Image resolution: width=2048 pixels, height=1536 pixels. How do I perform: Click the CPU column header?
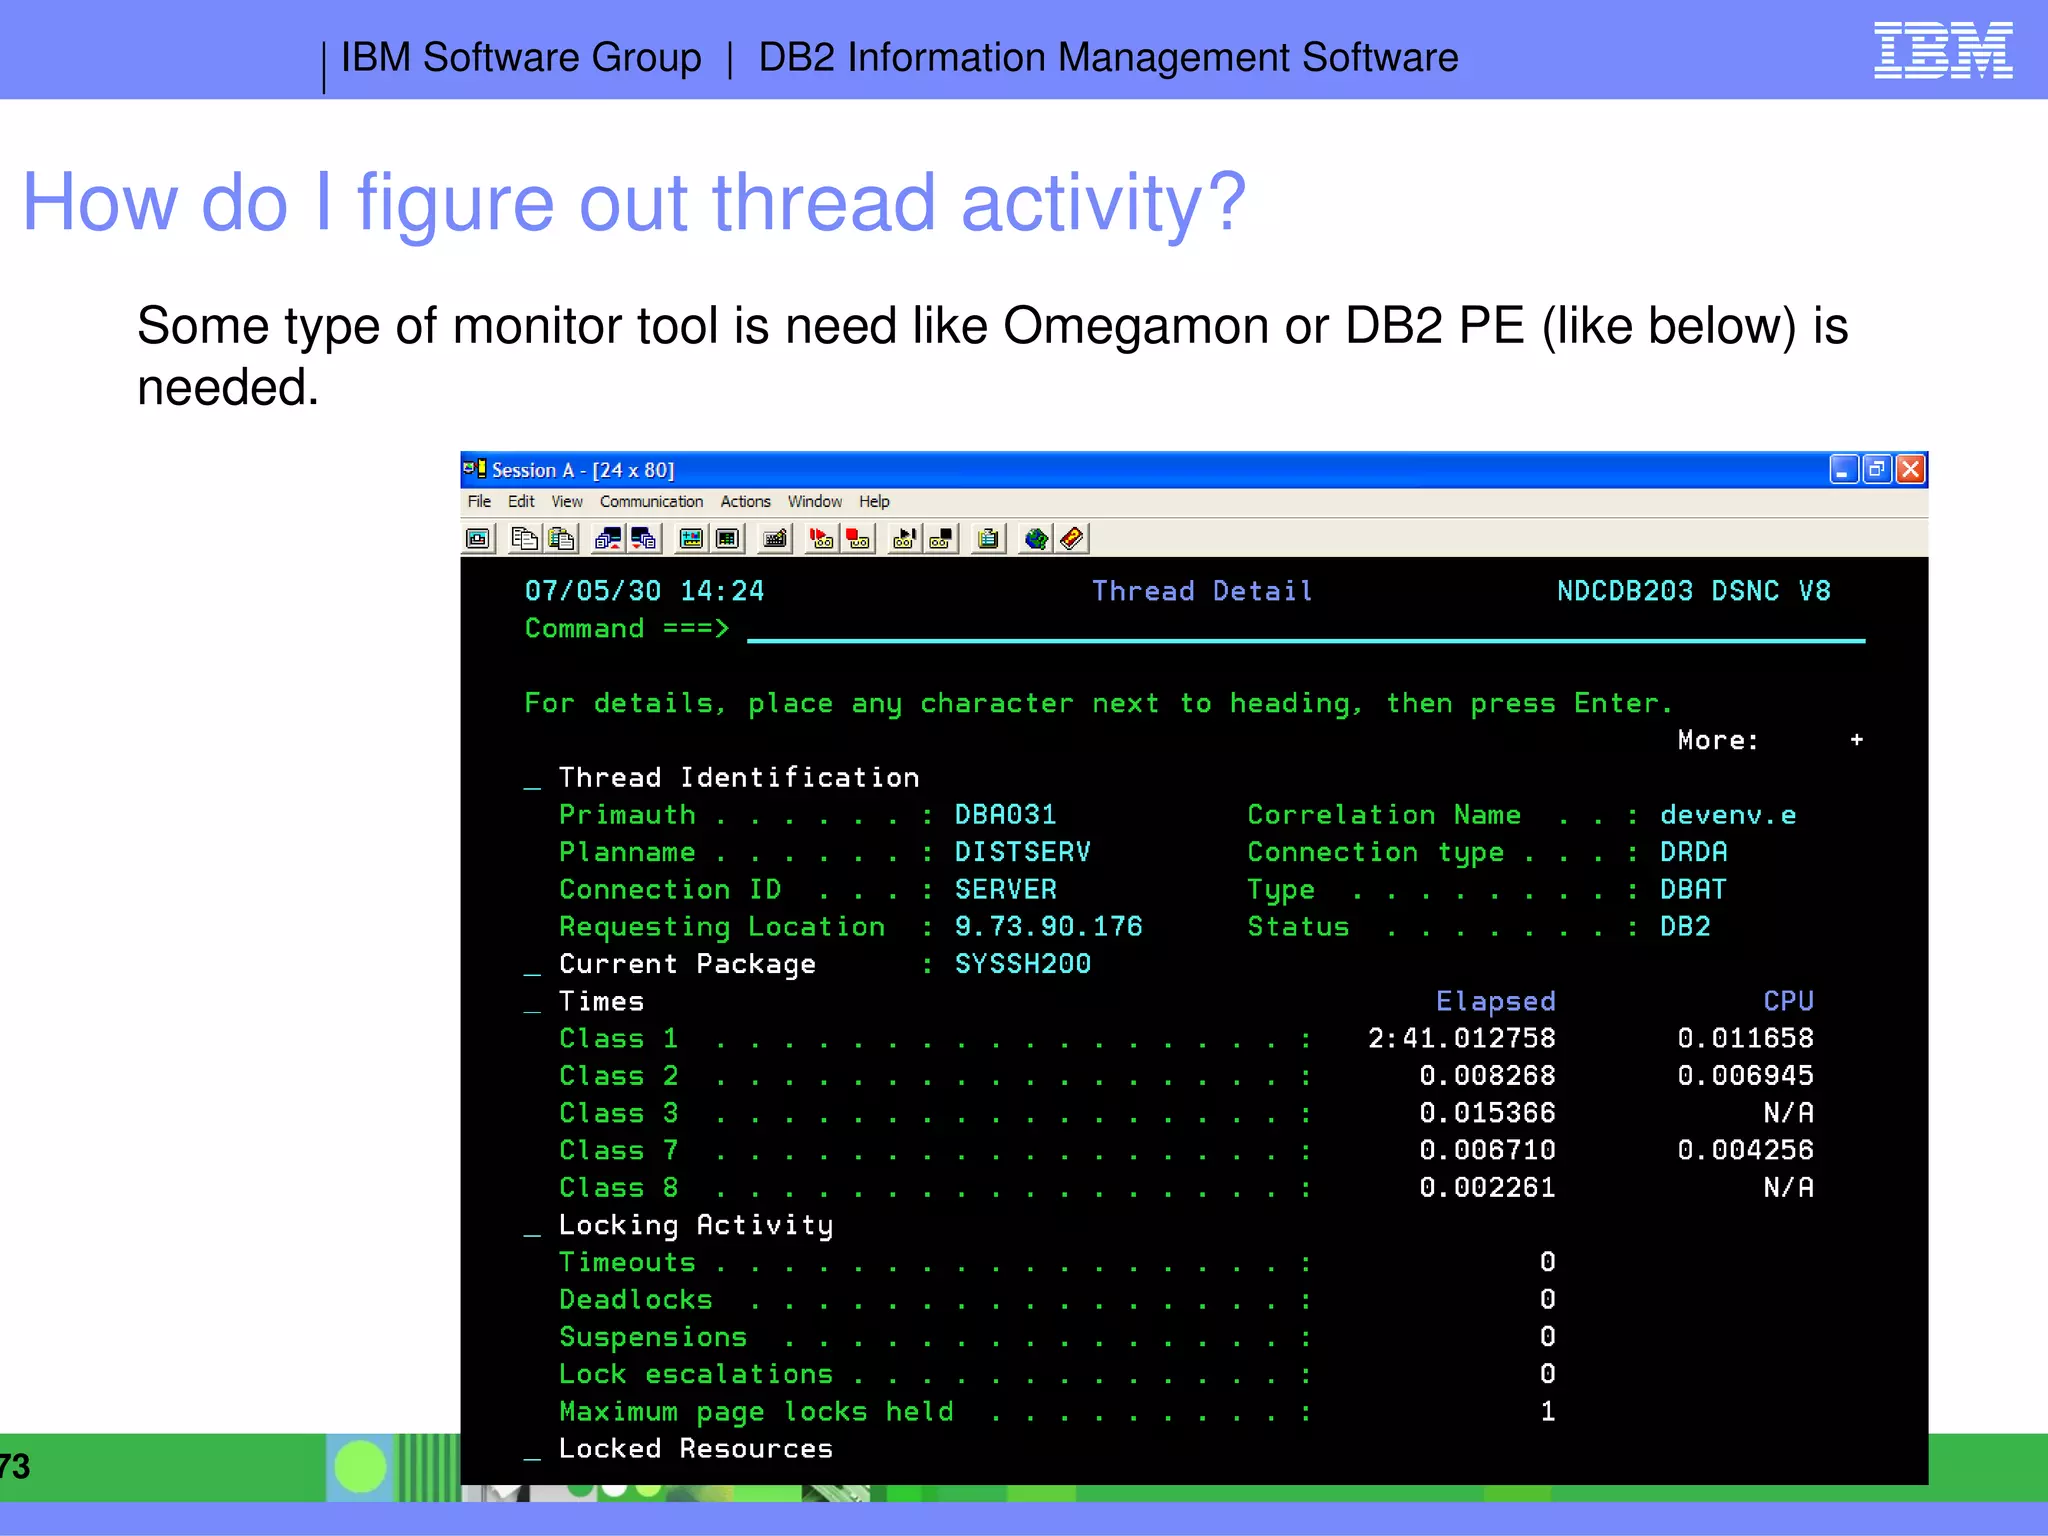pos(1788,1002)
